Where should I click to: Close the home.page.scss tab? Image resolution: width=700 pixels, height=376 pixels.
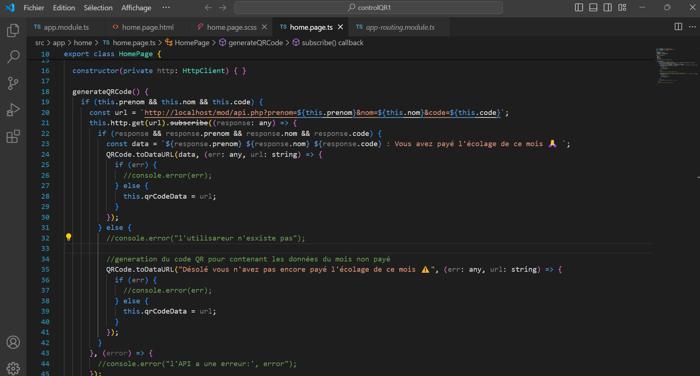pos(265,27)
